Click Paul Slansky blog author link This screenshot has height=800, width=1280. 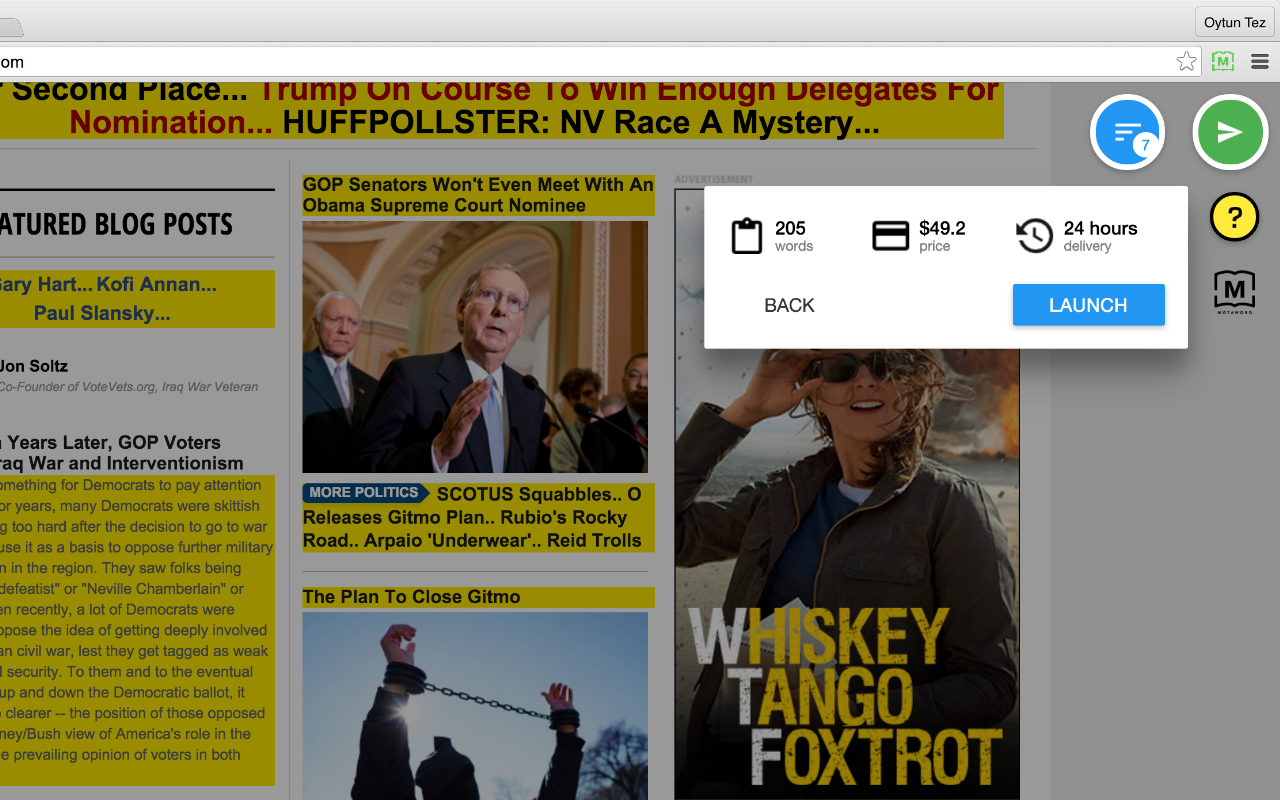pos(102,313)
